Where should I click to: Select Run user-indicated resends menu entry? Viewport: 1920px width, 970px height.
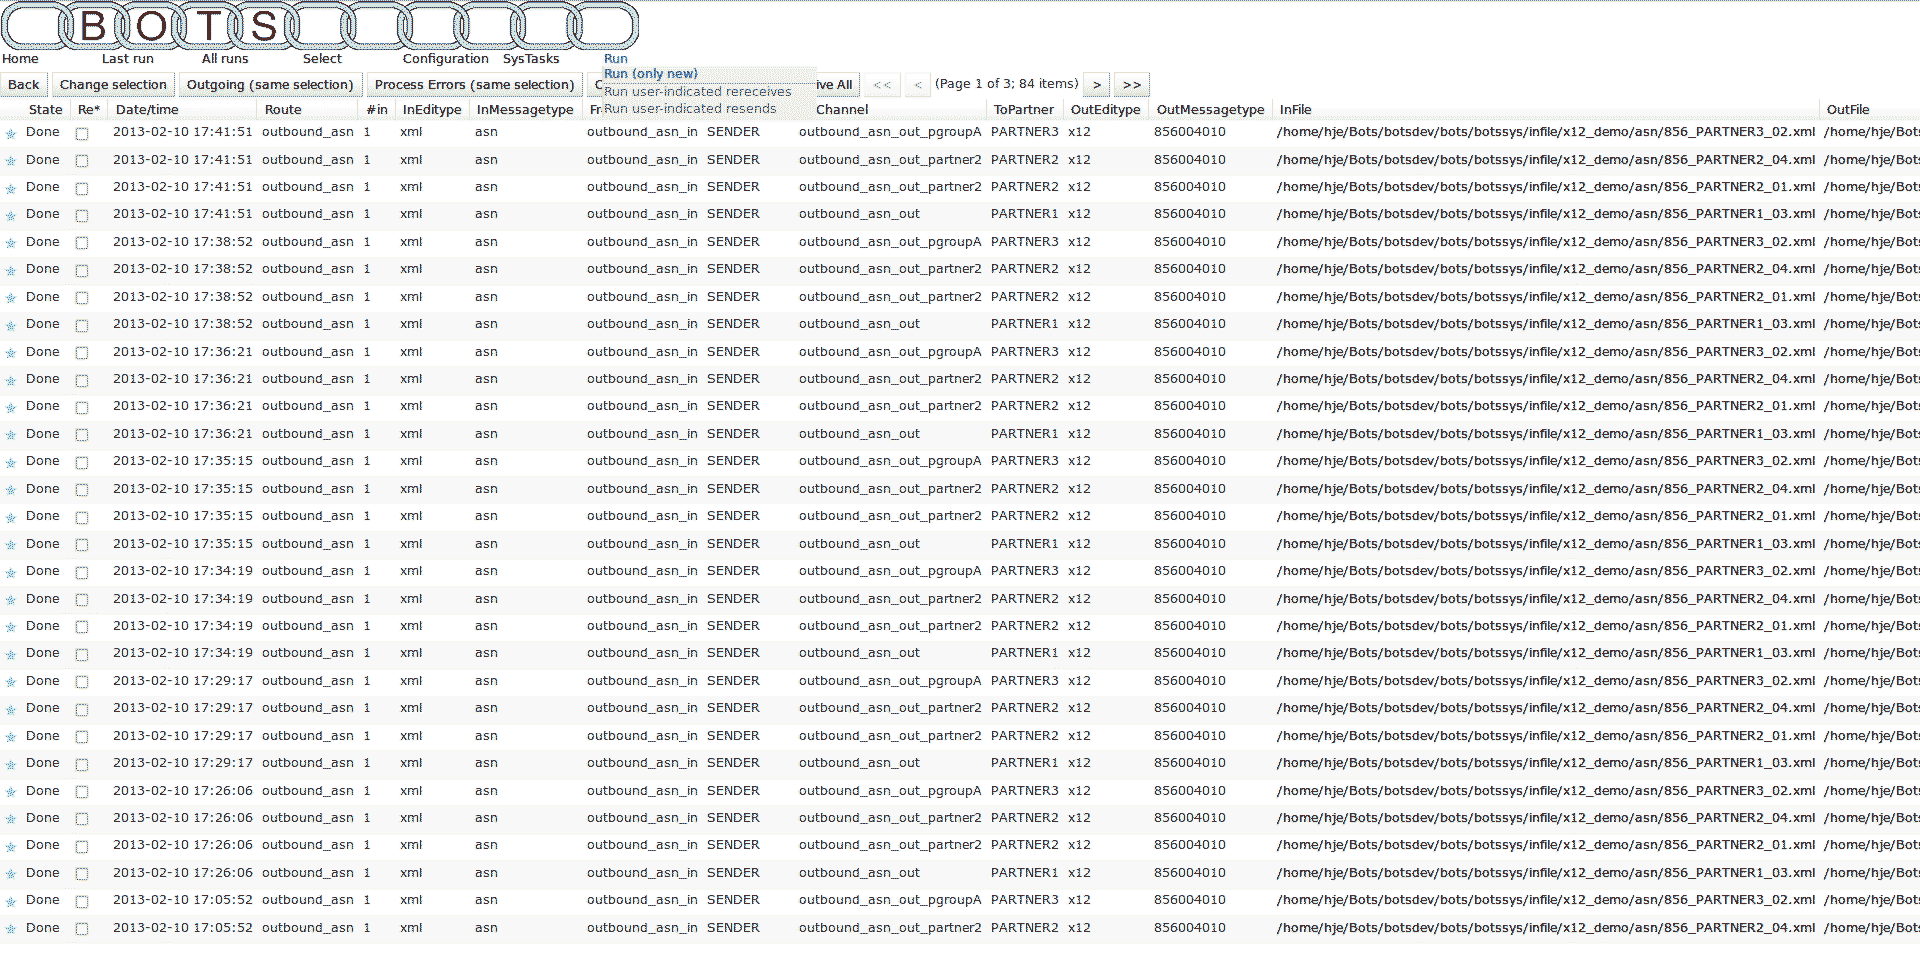(692, 108)
